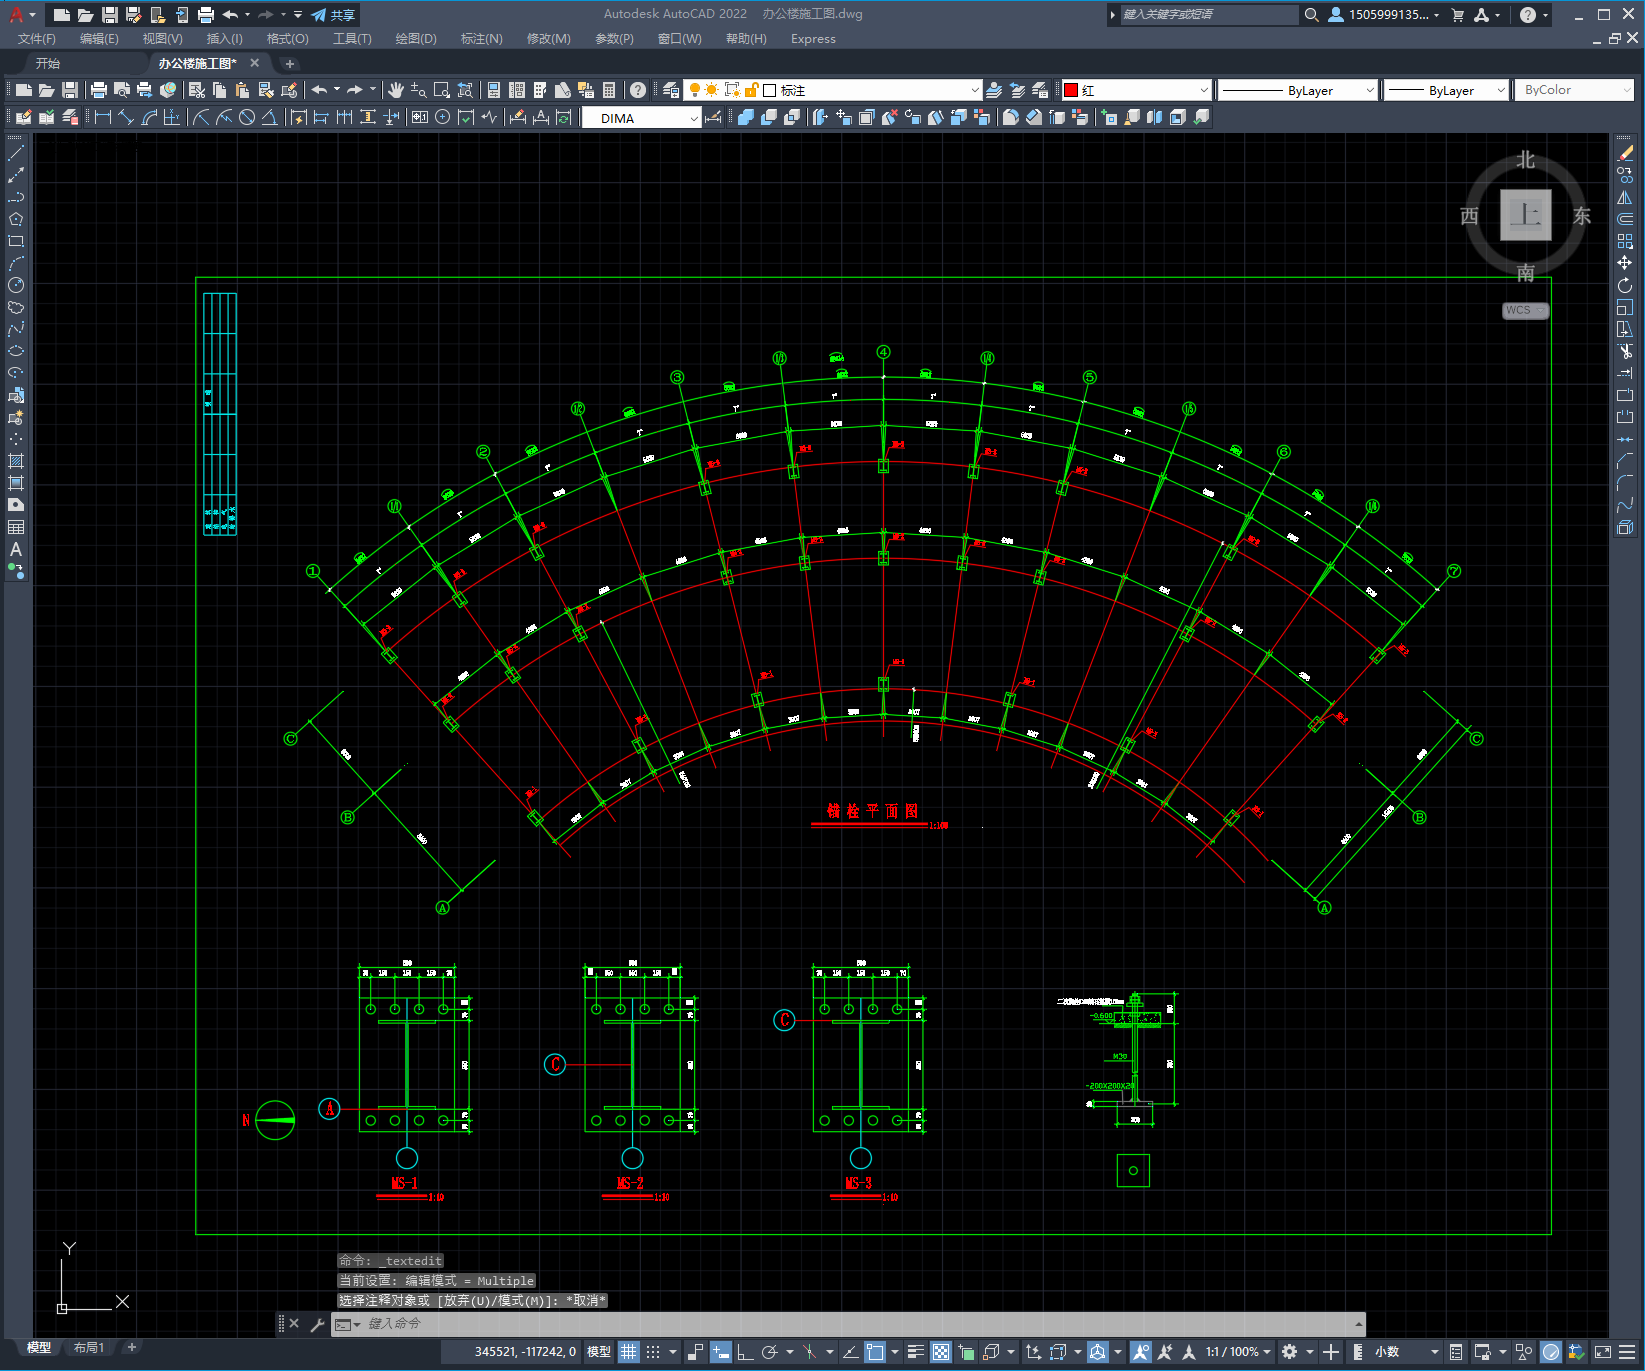
Task: Select the Hatch draw tool
Action: 16,461
